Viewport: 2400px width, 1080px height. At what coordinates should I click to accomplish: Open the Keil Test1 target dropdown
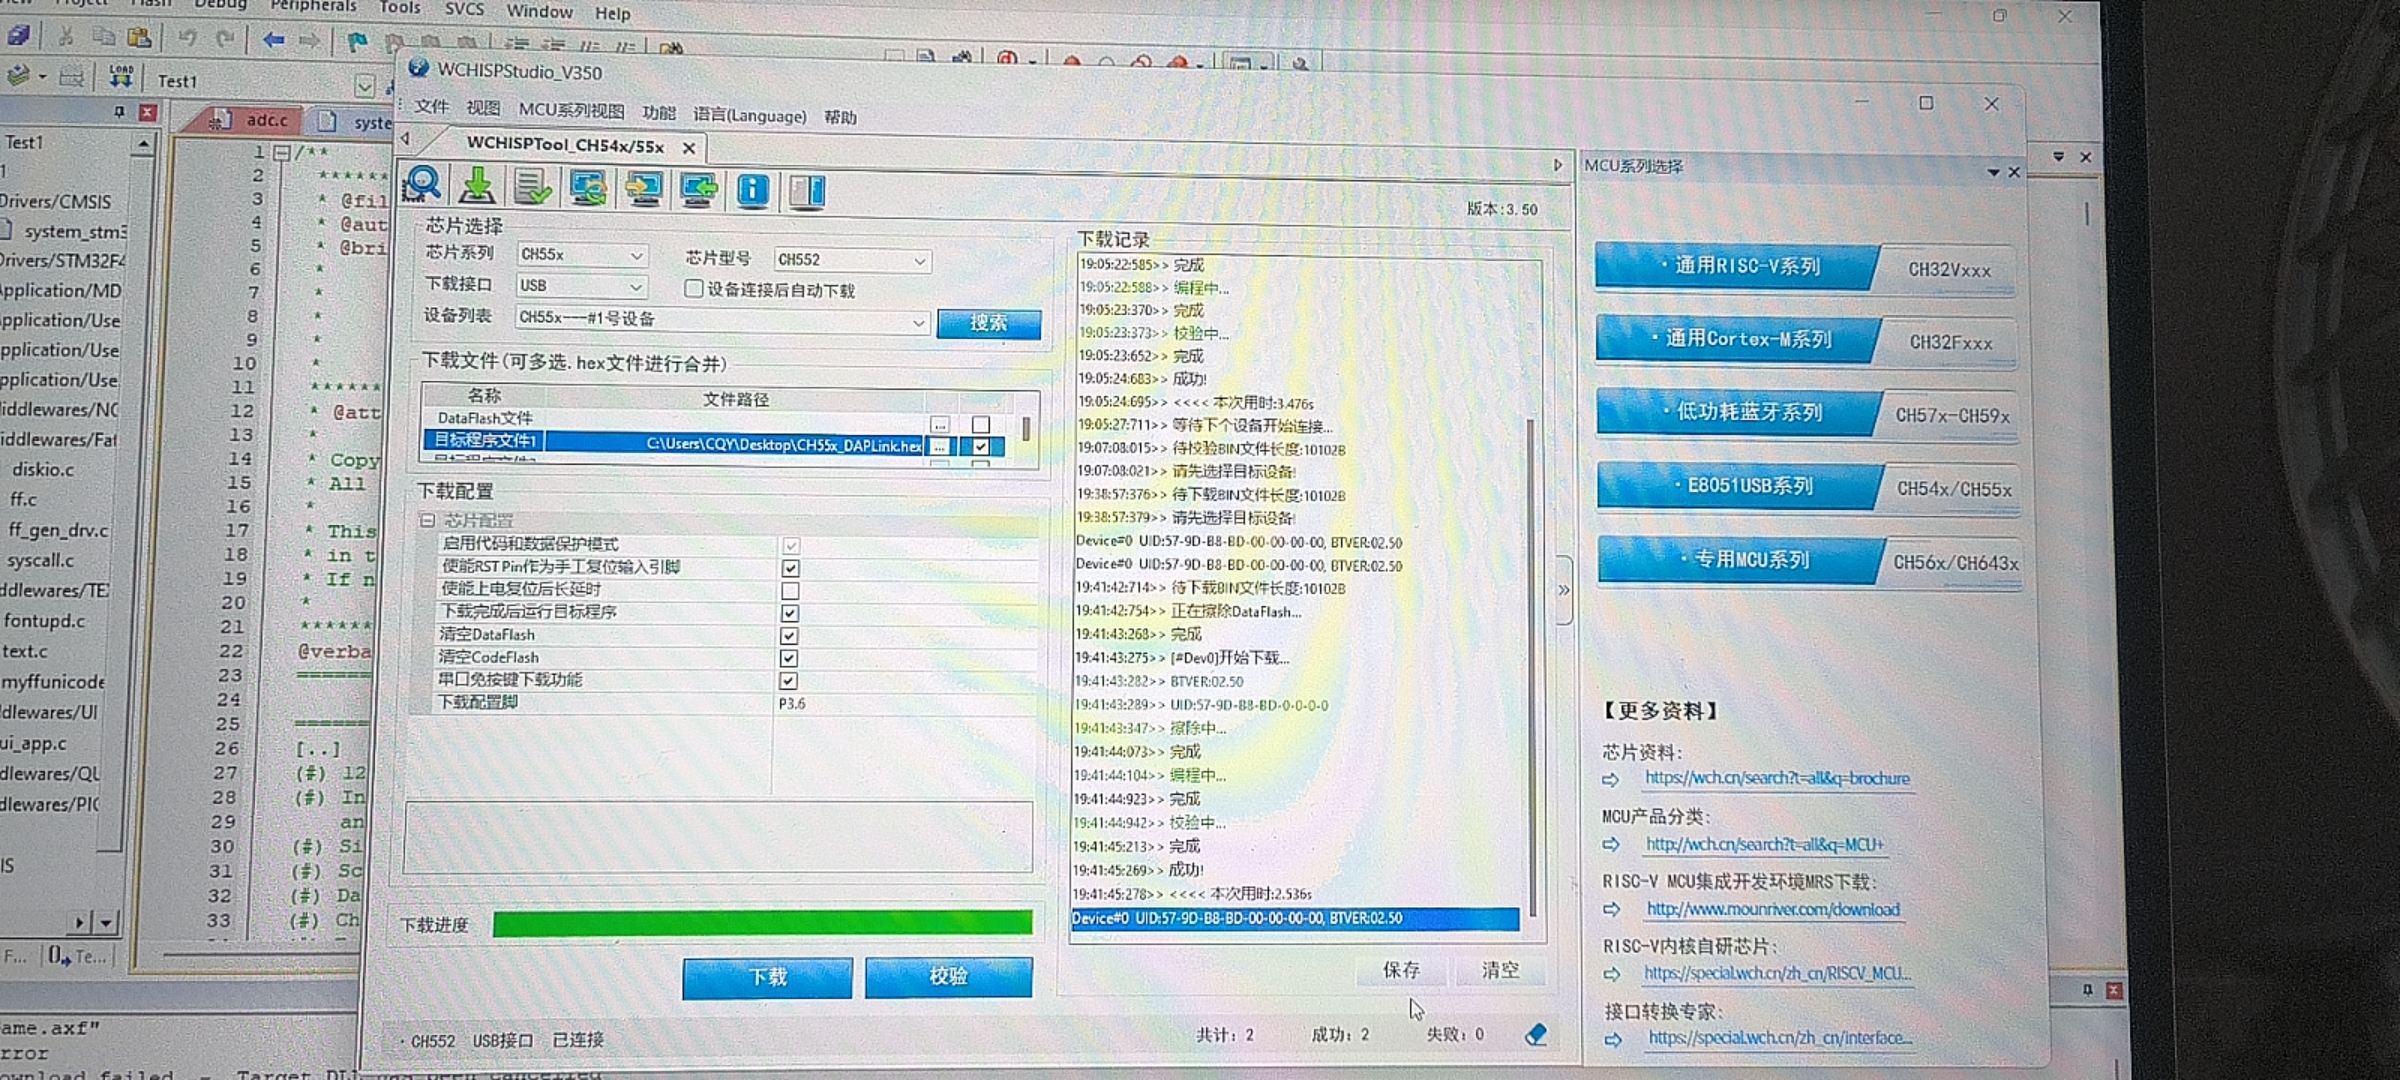[x=365, y=86]
